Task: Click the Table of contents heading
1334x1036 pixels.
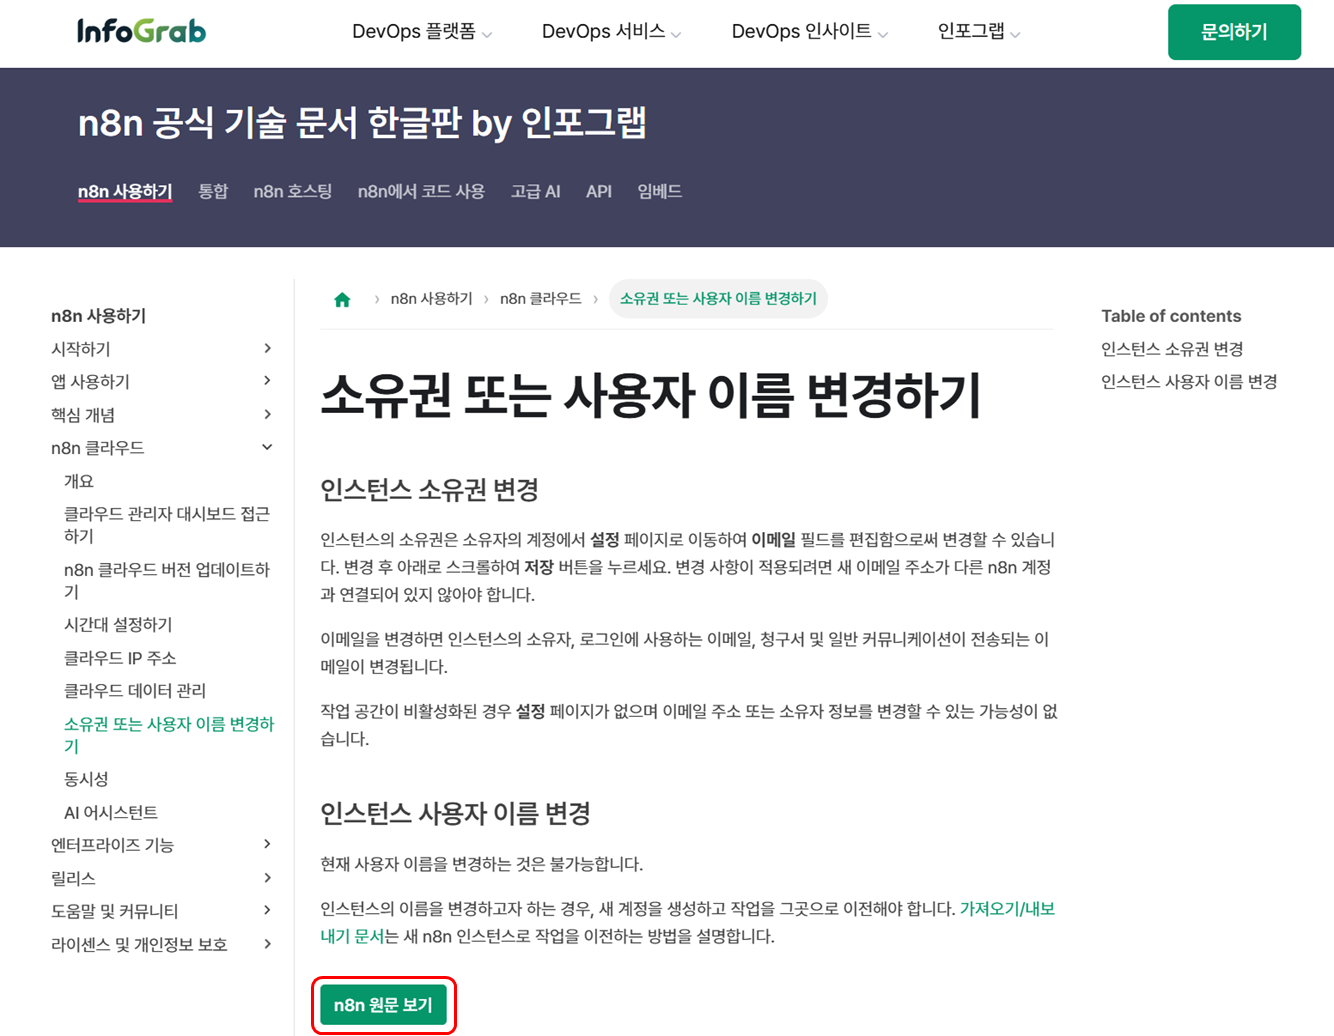Action: [x=1171, y=316]
